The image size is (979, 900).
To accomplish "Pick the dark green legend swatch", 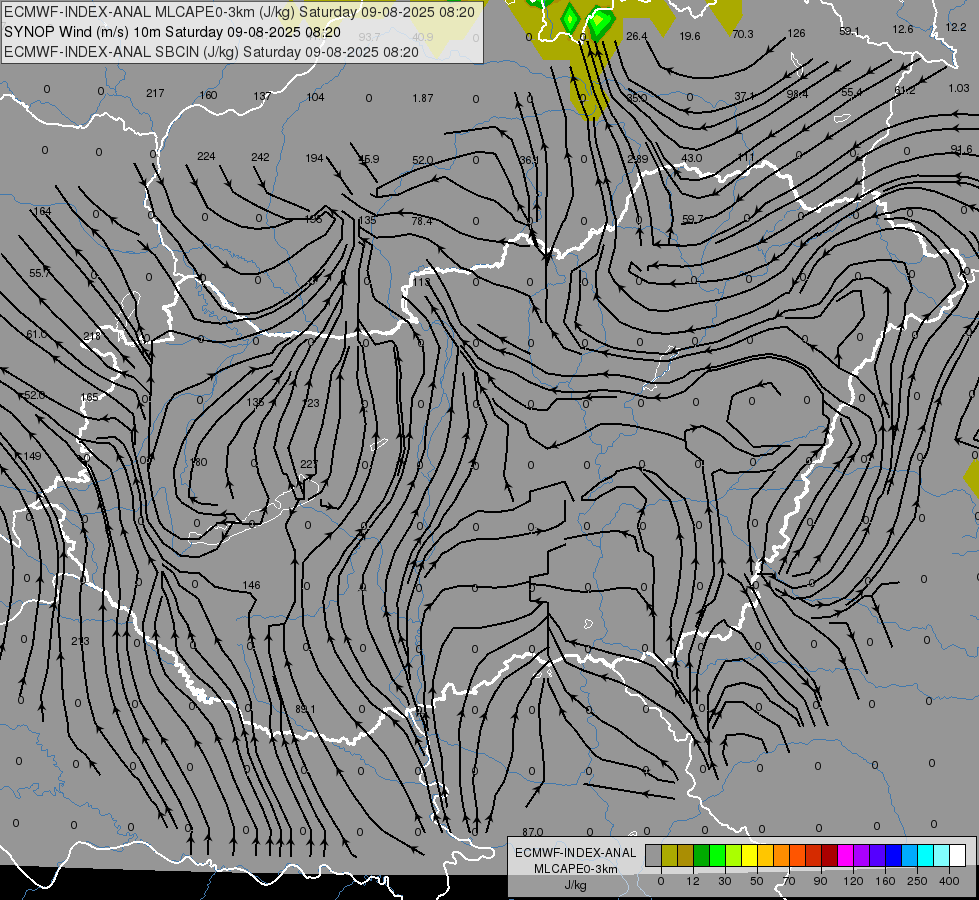I will [x=701, y=856].
